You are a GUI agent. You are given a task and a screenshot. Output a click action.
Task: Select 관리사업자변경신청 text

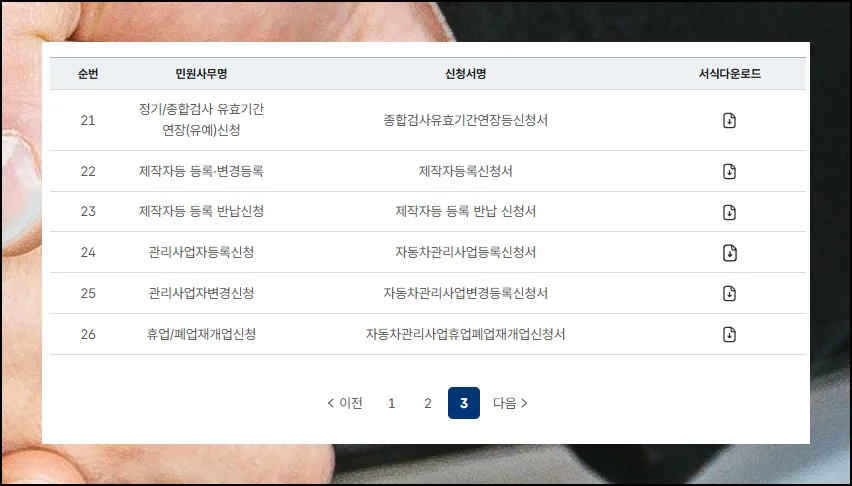pos(201,293)
